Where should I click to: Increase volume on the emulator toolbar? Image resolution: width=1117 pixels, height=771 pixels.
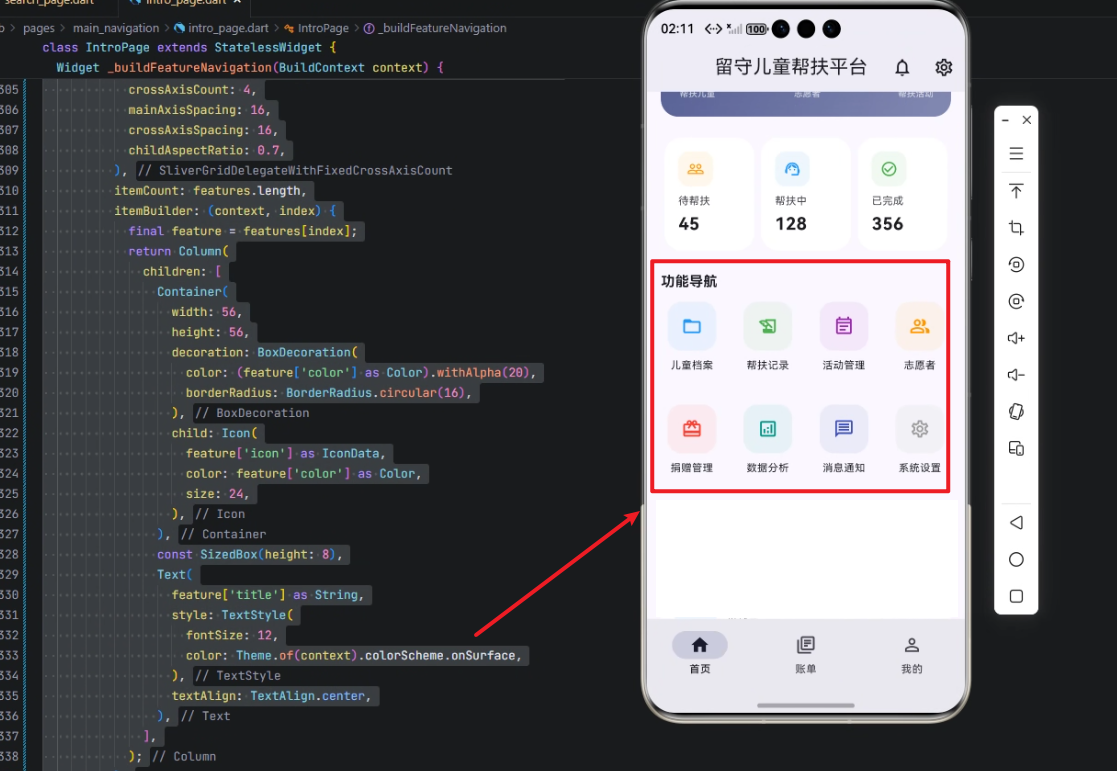point(1016,338)
